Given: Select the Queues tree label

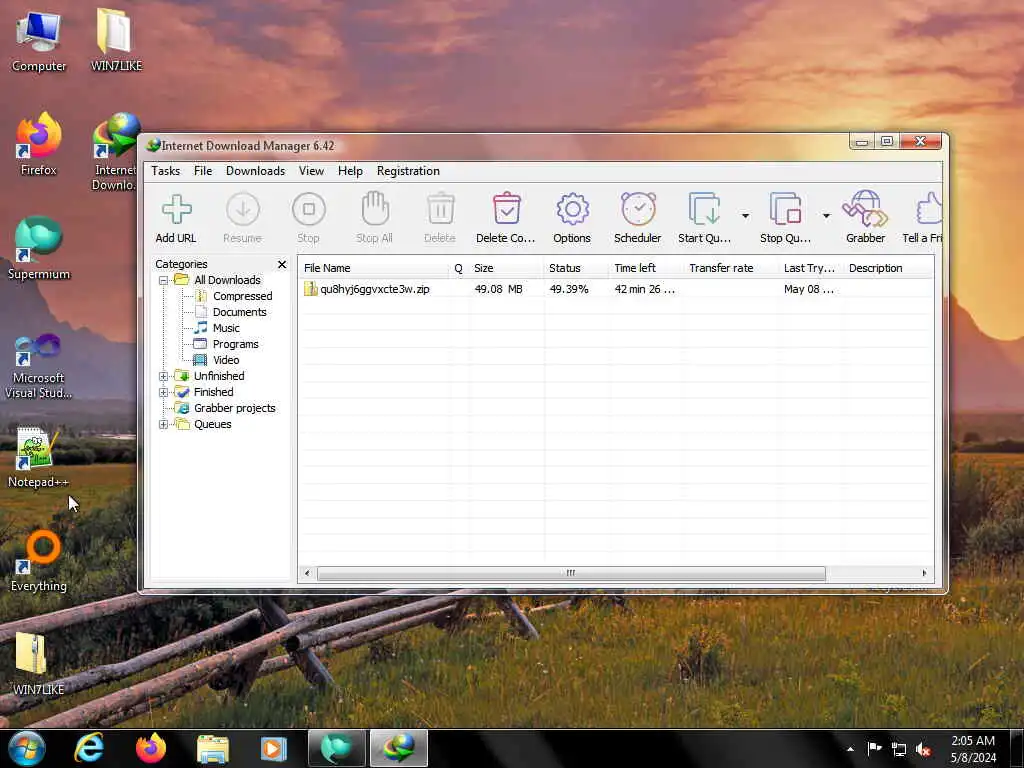Looking at the screenshot, I should tap(212, 424).
